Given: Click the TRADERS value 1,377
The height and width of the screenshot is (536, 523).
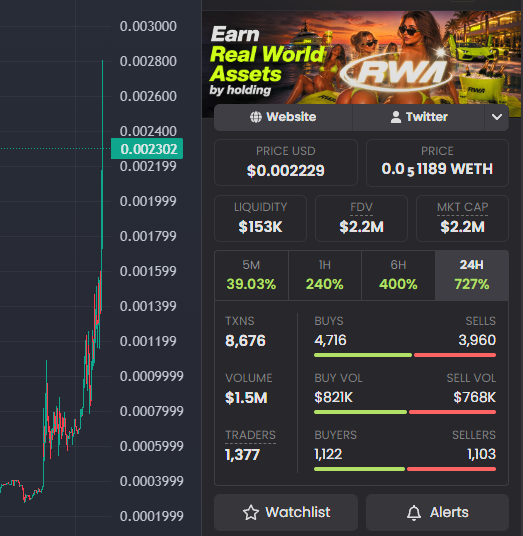Looking at the screenshot, I should (x=242, y=455).
